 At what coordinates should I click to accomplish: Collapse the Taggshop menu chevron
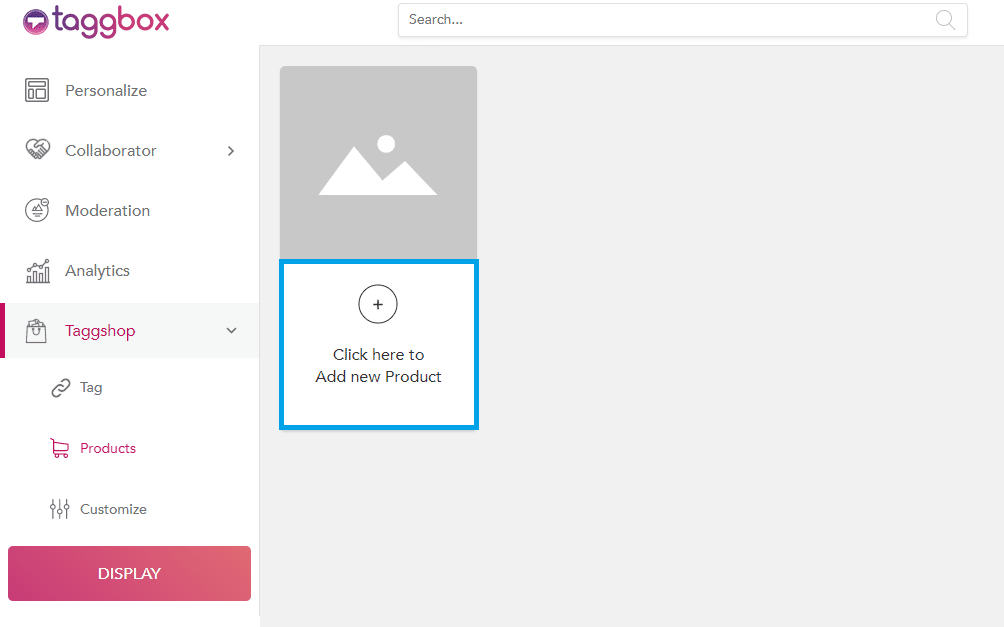(231, 331)
